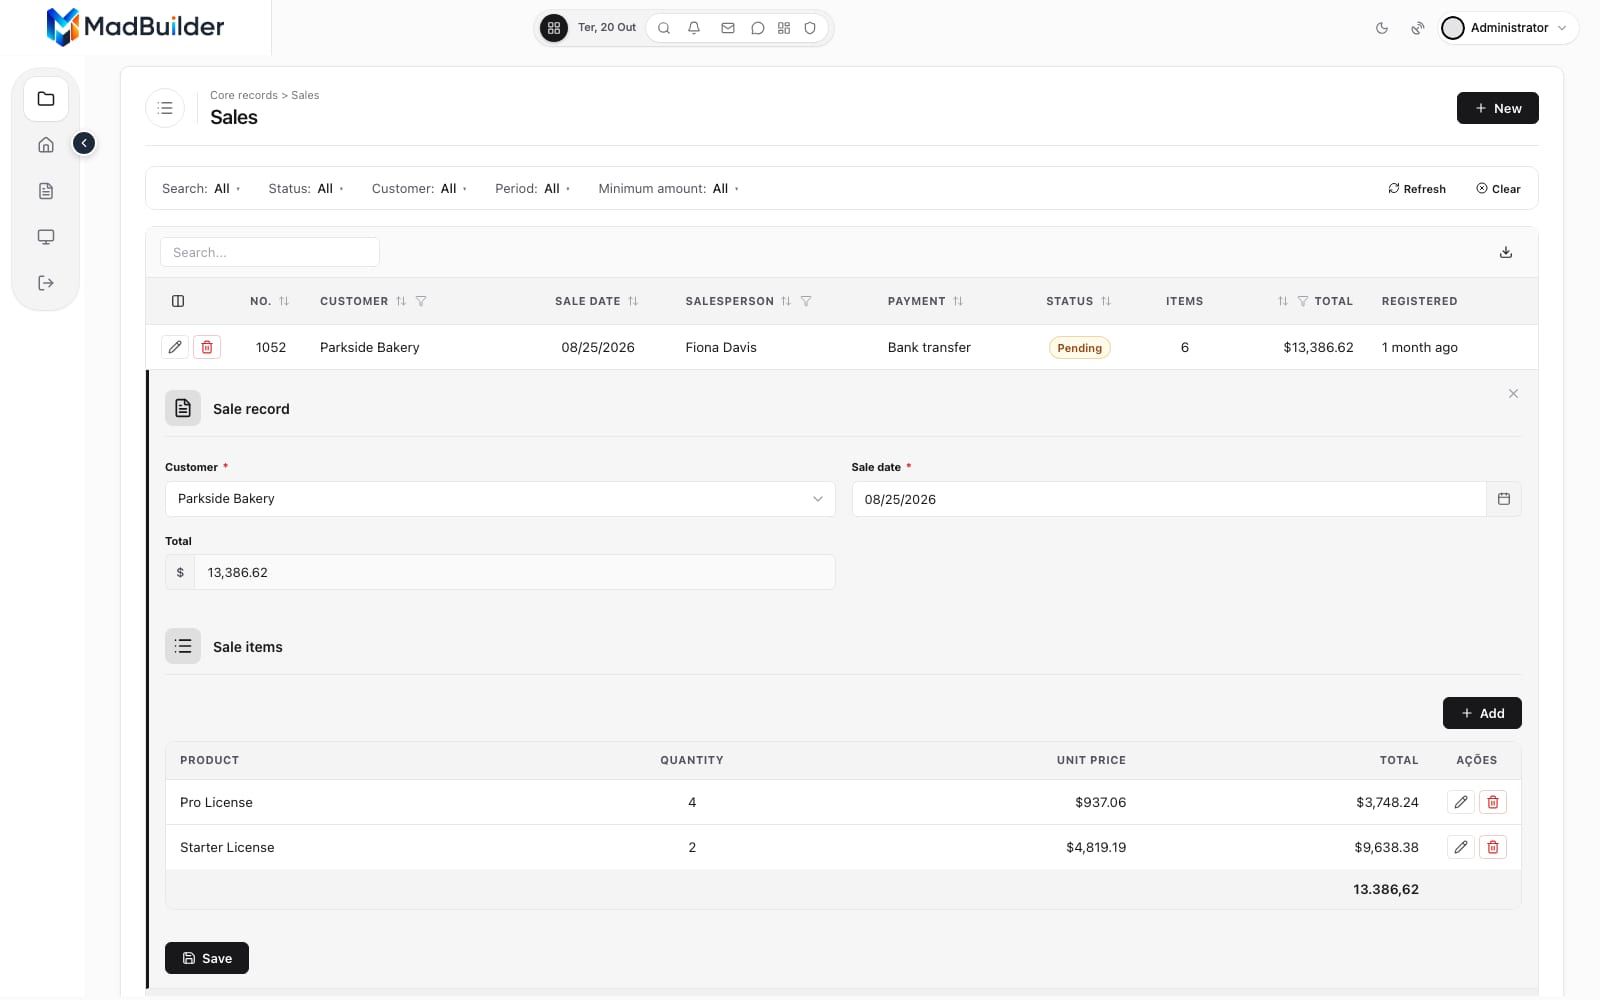Delete sale 1052 with trash icon
Viewport: 1600px width, 1000px height.
tap(207, 347)
